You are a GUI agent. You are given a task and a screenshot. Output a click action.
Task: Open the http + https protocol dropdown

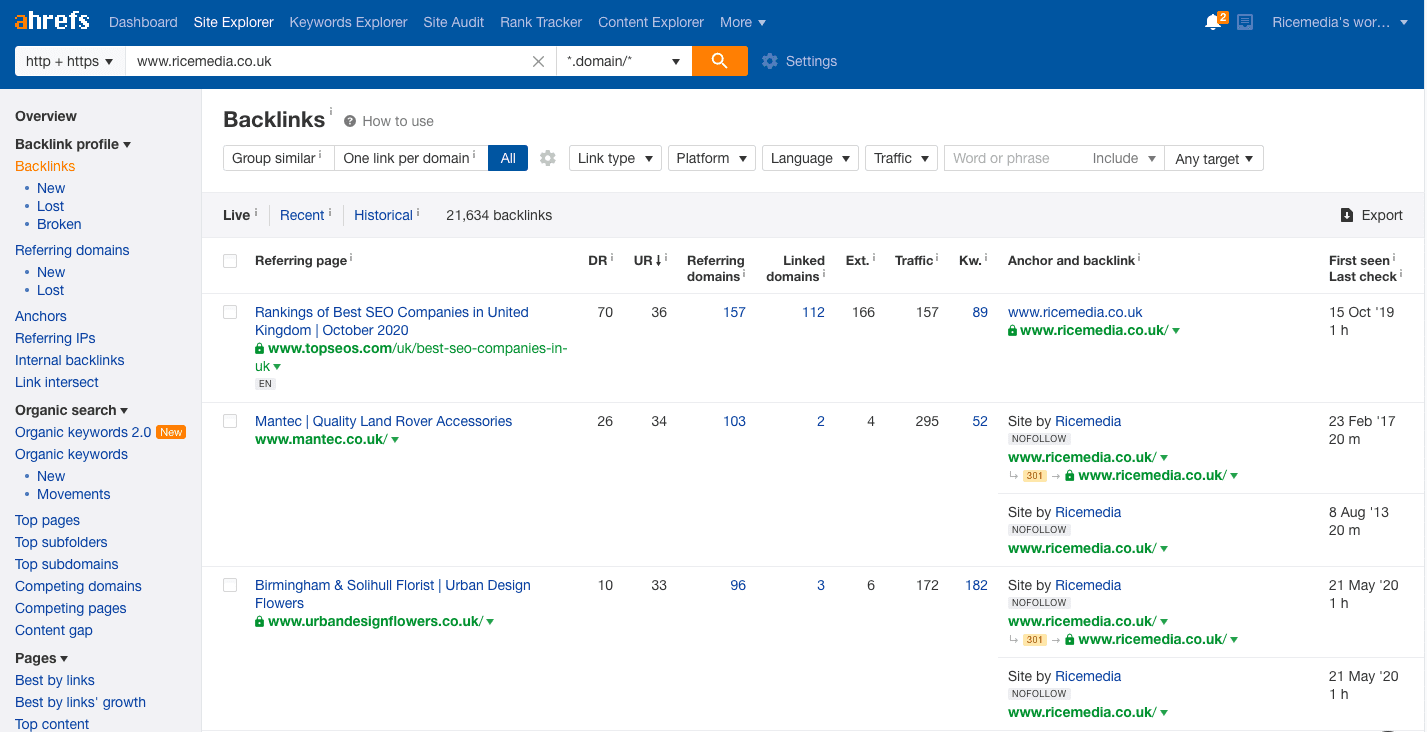pos(70,61)
